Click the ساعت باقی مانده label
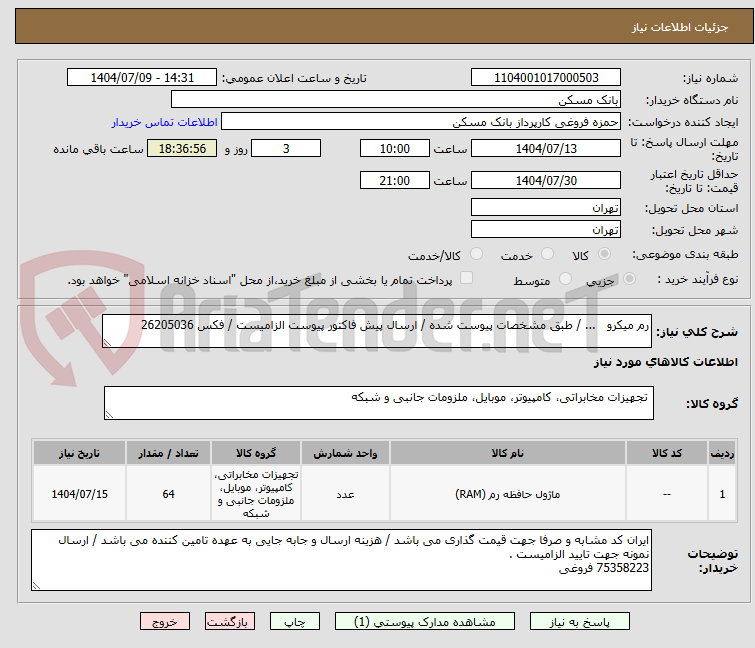 pos(98,149)
